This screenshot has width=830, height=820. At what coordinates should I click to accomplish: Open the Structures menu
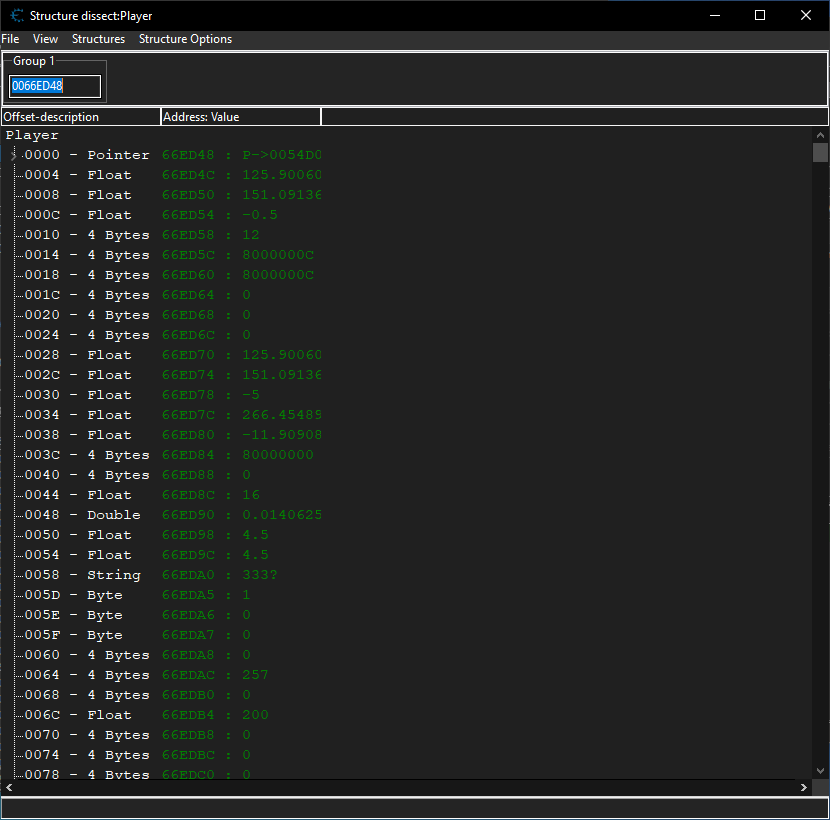click(x=98, y=39)
